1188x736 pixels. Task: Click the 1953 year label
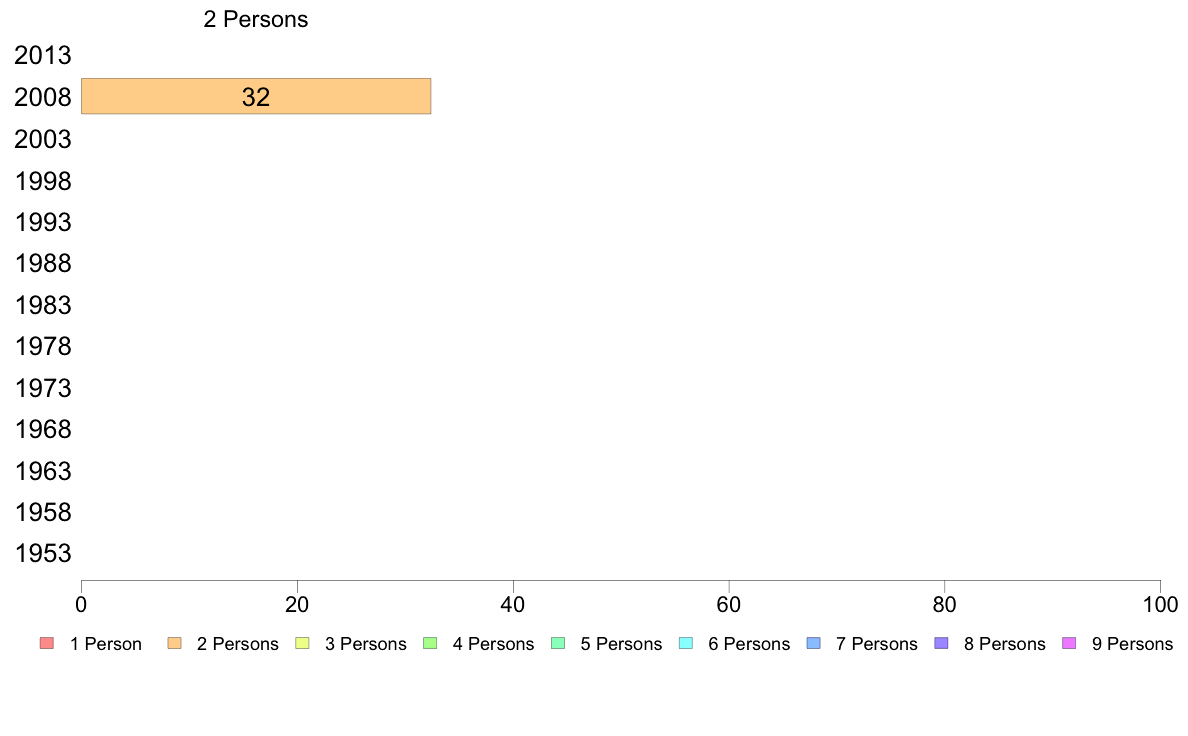pyautogui.click(x=42, y=553)
